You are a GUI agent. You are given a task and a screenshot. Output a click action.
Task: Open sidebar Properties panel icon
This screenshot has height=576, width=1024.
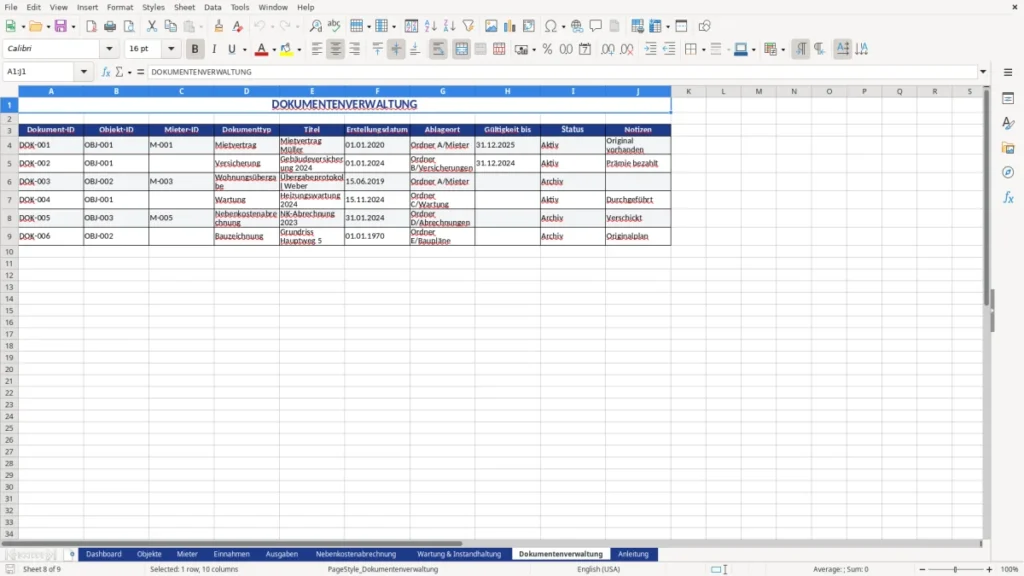[1008, 99]
